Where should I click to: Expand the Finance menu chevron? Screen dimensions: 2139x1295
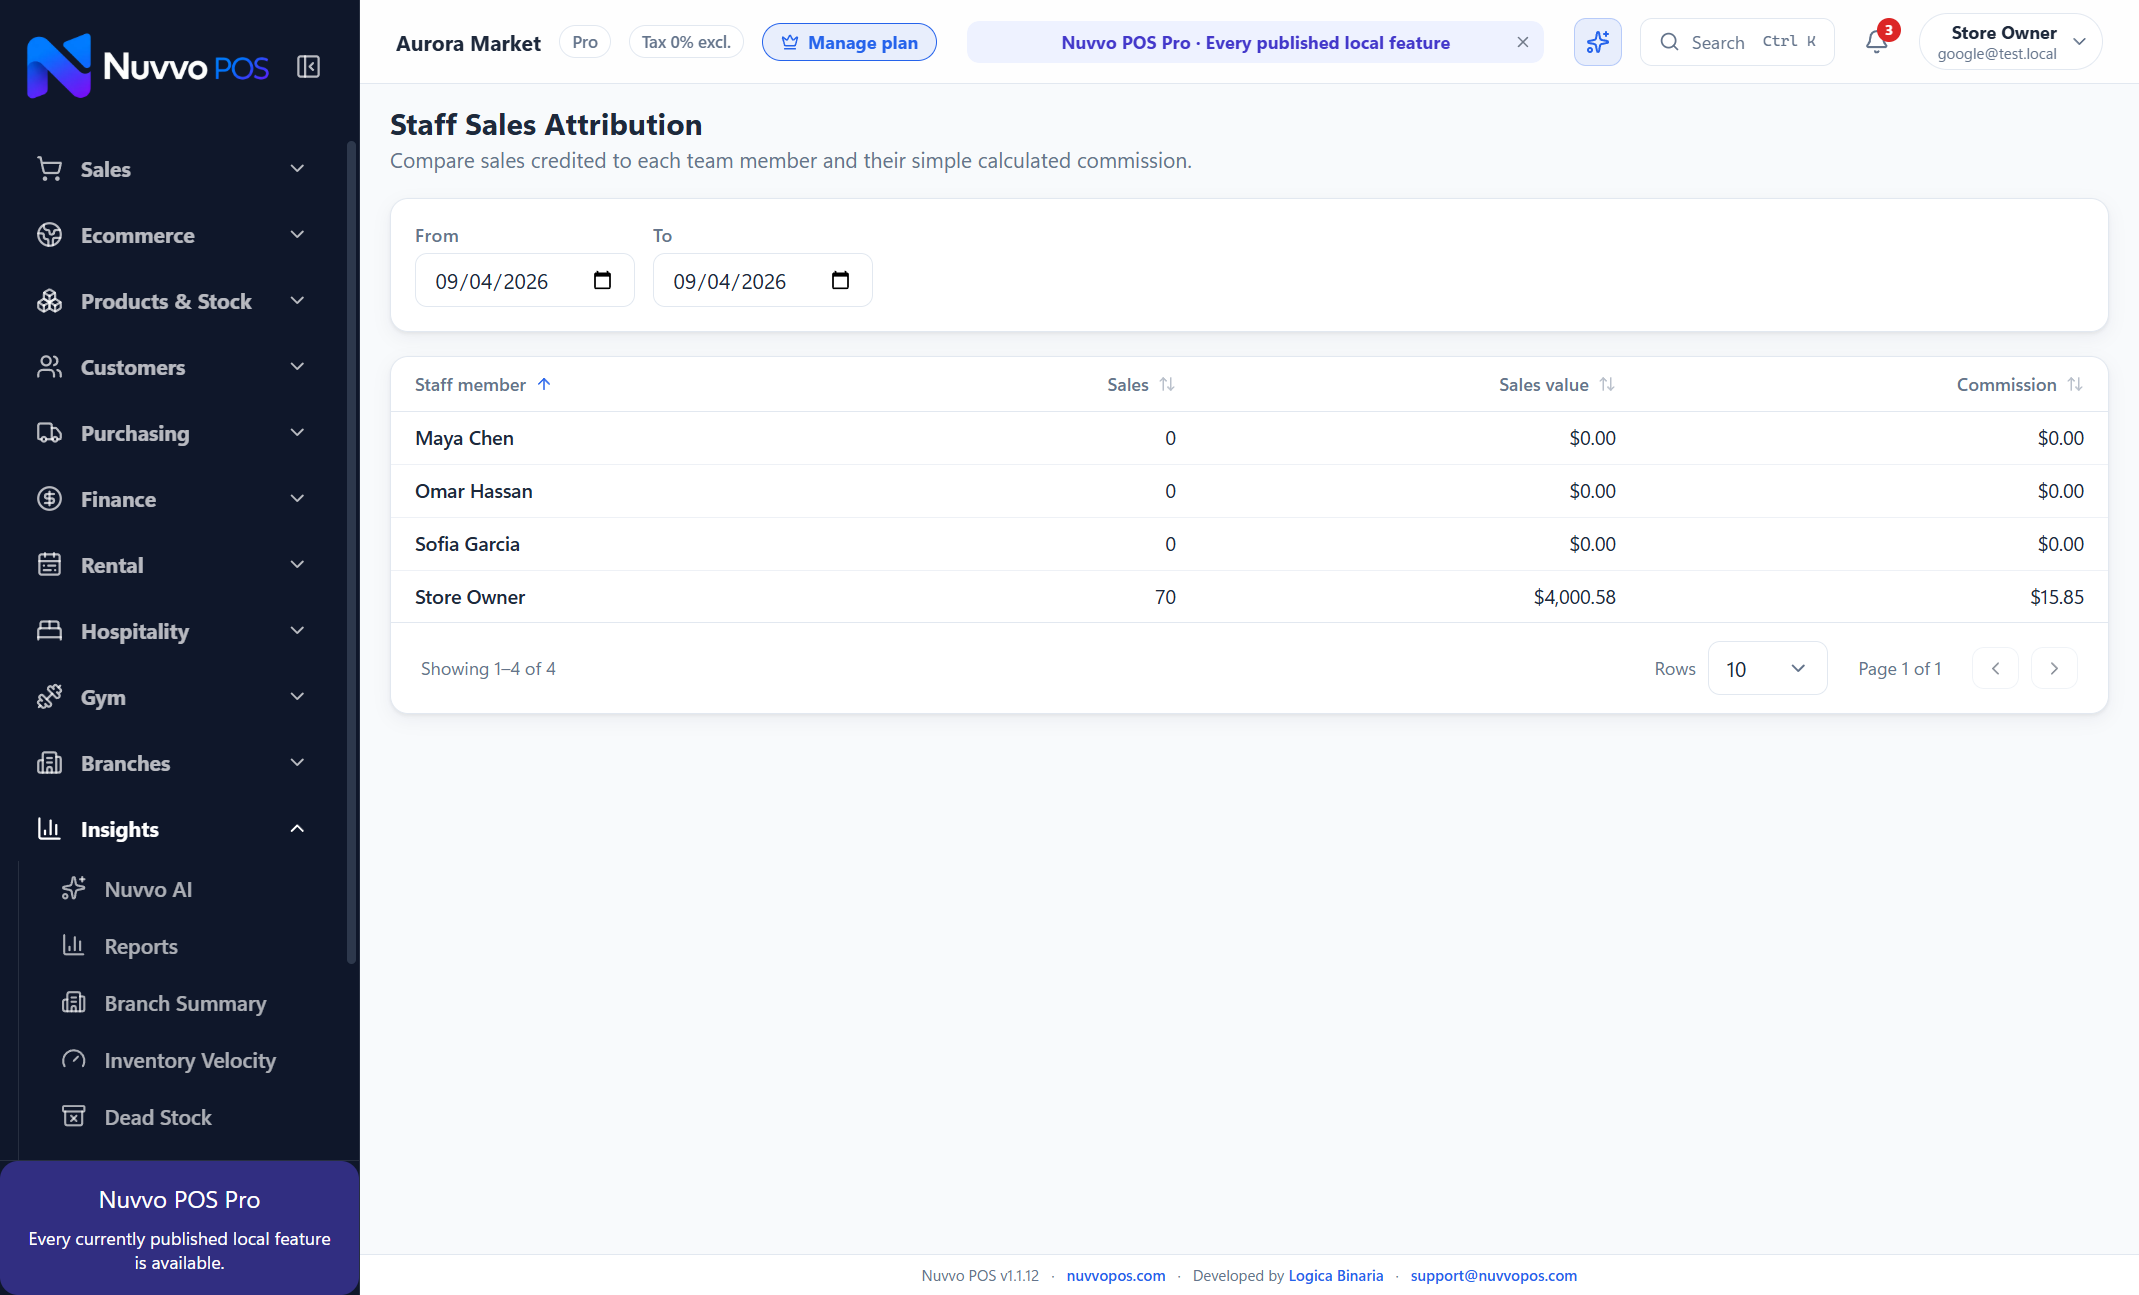297,499
